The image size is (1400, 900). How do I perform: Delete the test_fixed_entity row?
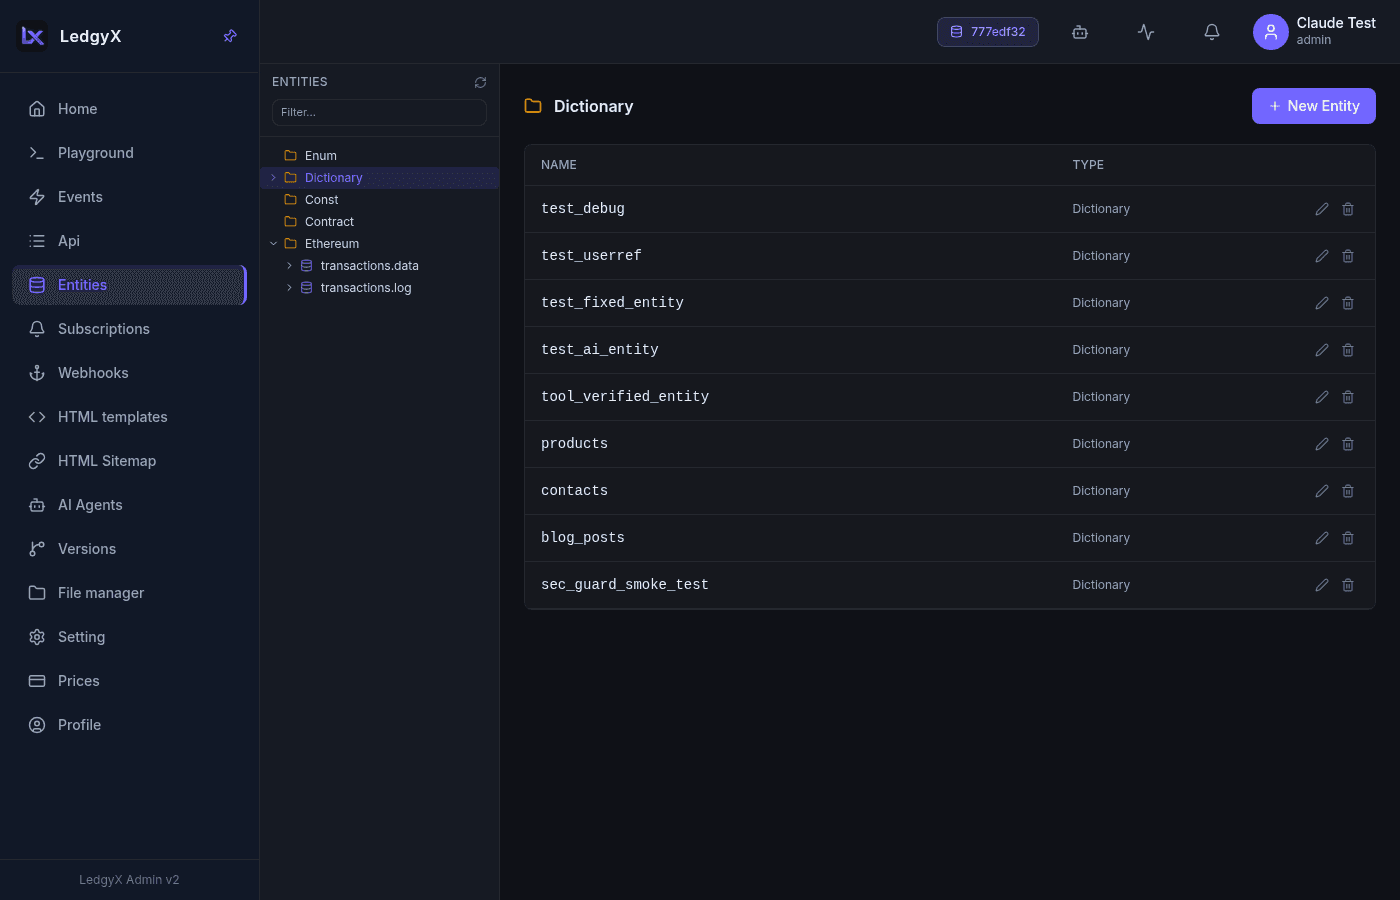[1348, 303]
